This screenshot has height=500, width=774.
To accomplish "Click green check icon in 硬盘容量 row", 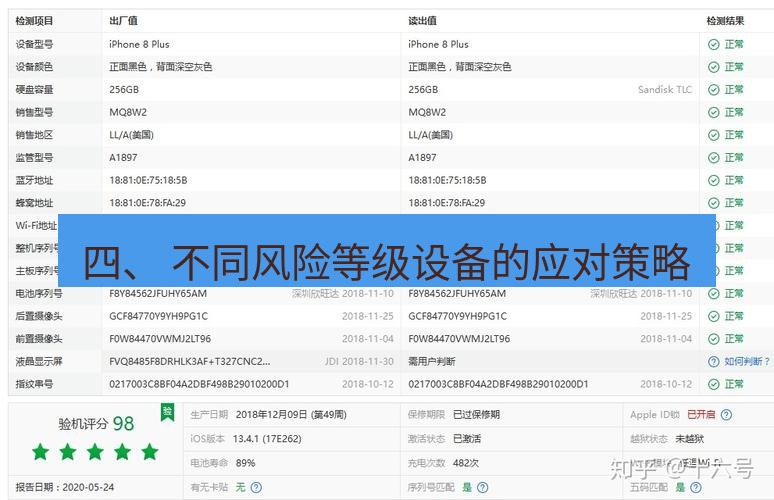I will pyautogui.click(x=713, y=90).
